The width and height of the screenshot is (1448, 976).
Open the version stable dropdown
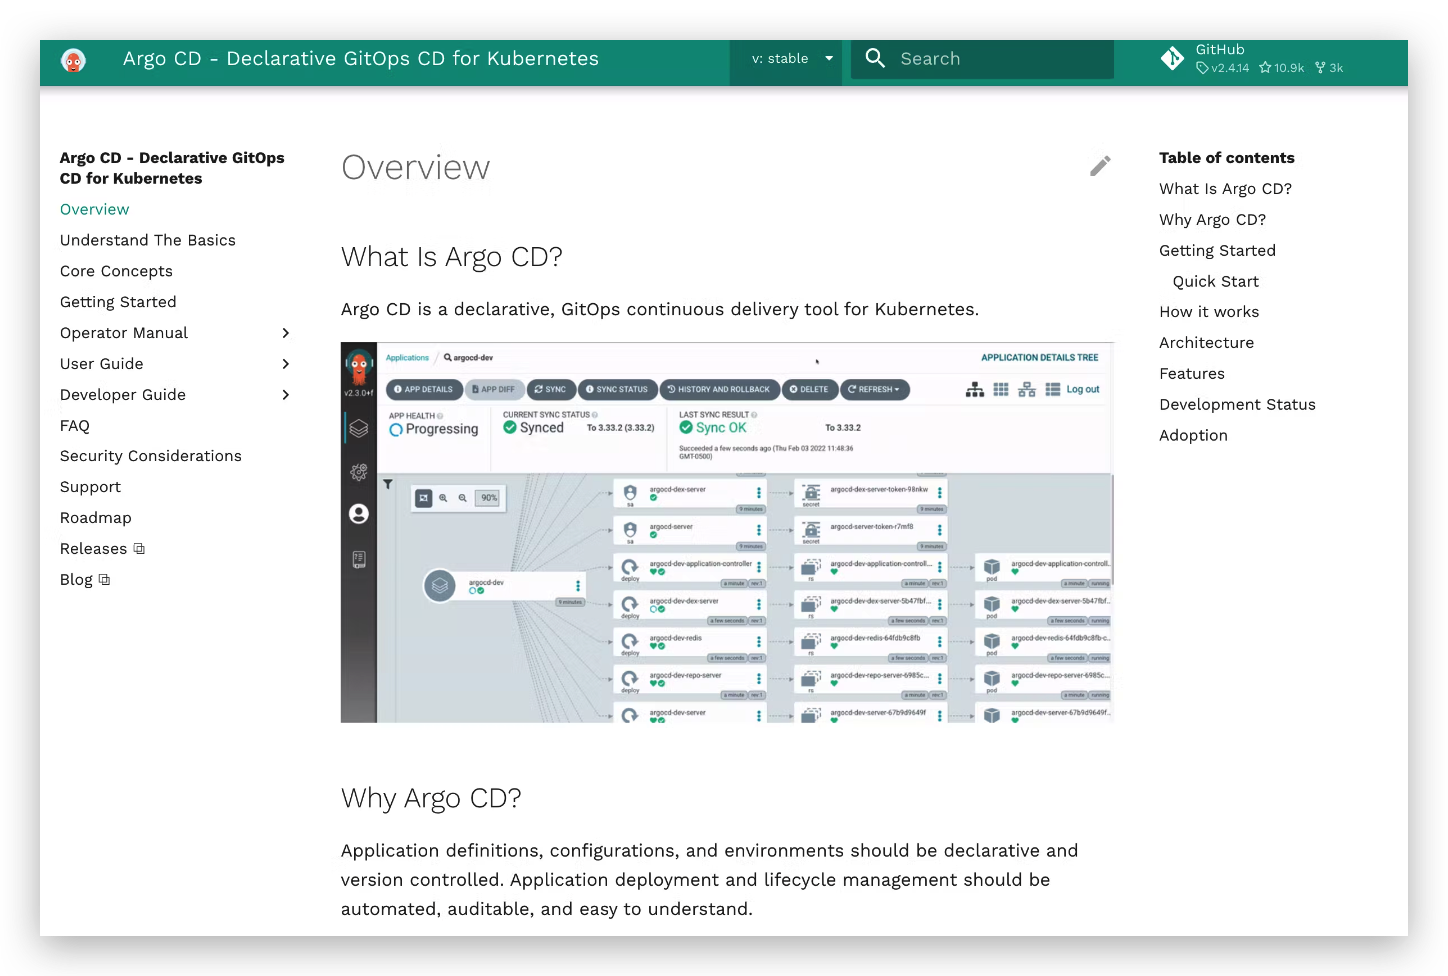(791, 59)
